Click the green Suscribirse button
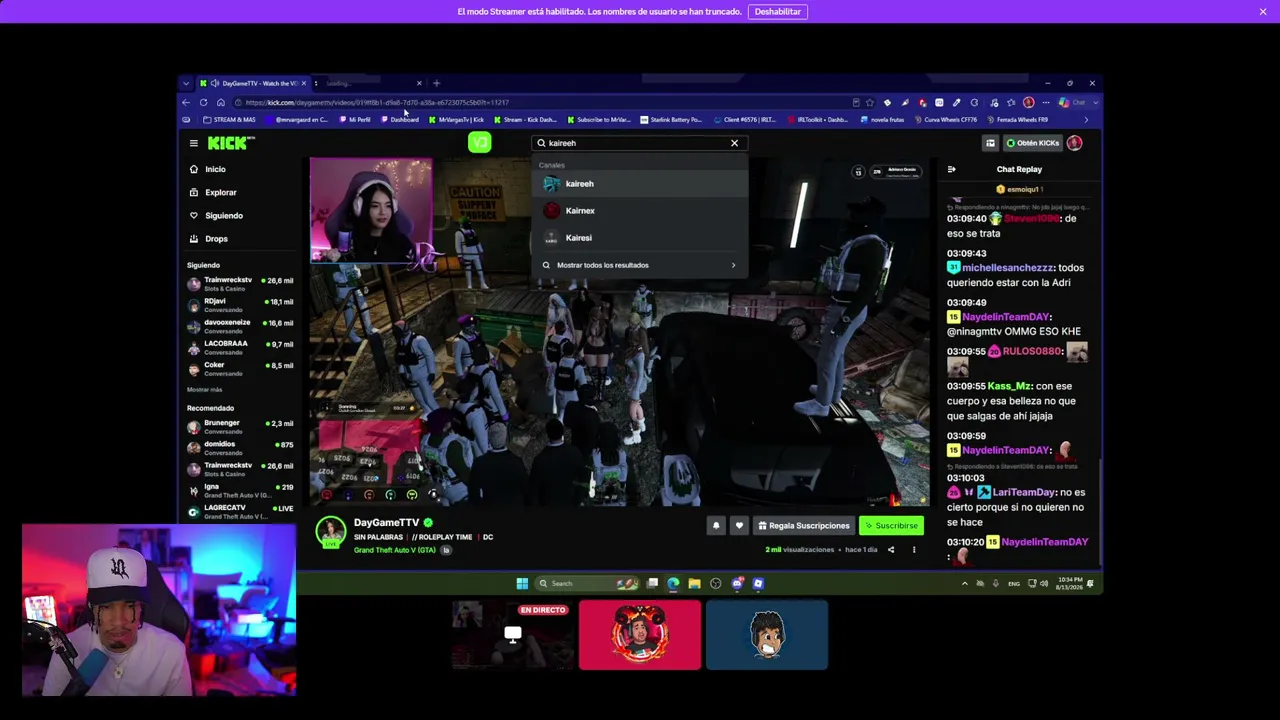Image resolution: width=1280 pixels, height=720 pixels. [x=891, y=525]
